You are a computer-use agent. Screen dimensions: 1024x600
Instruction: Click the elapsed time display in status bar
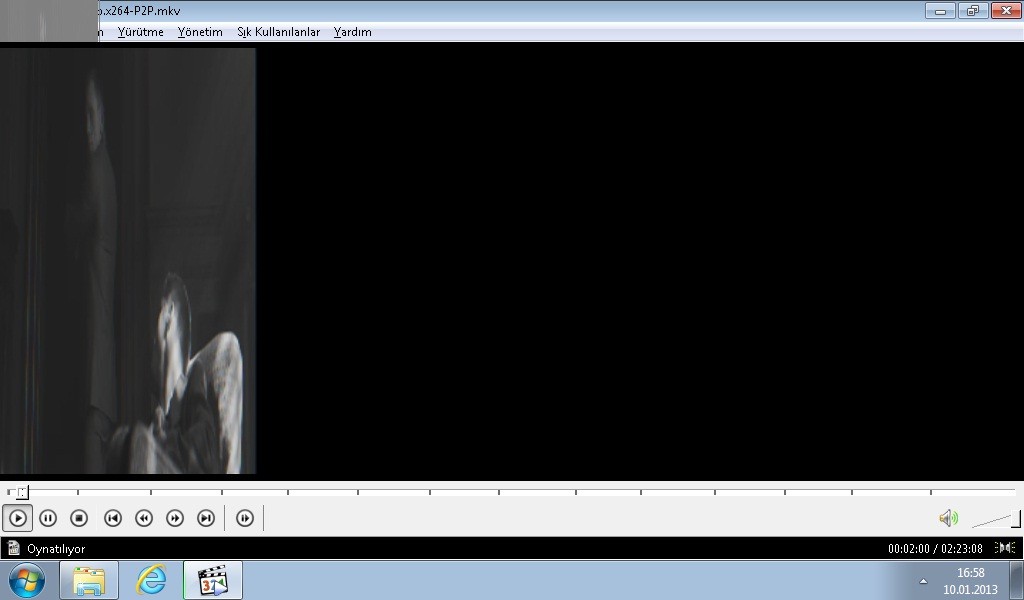[x=935, y=549]
